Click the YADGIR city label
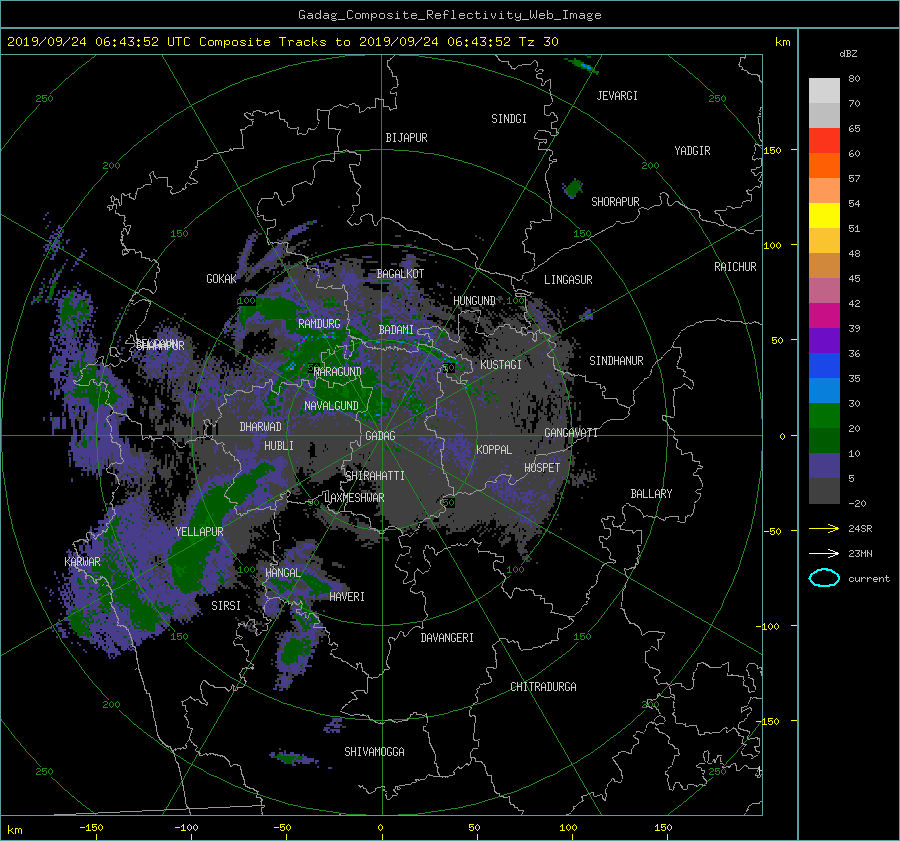Image resolution: width=900 pixels, height=841 pixels. coord(692,151)
